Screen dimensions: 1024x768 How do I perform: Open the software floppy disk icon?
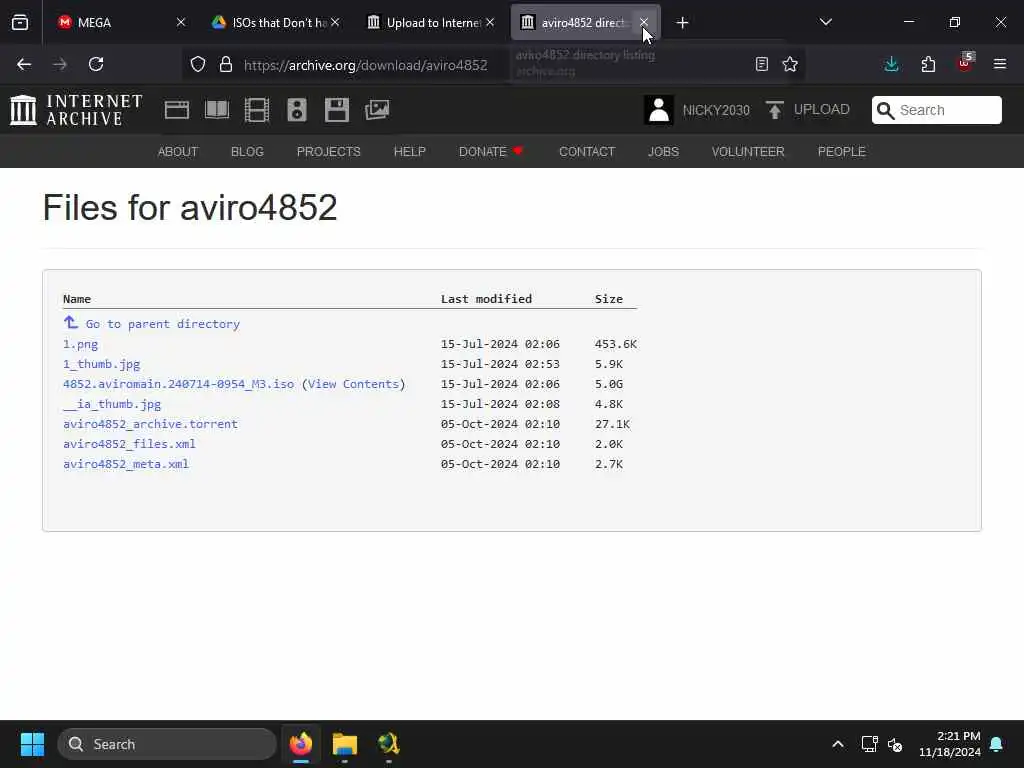click(x=337, y=110)
